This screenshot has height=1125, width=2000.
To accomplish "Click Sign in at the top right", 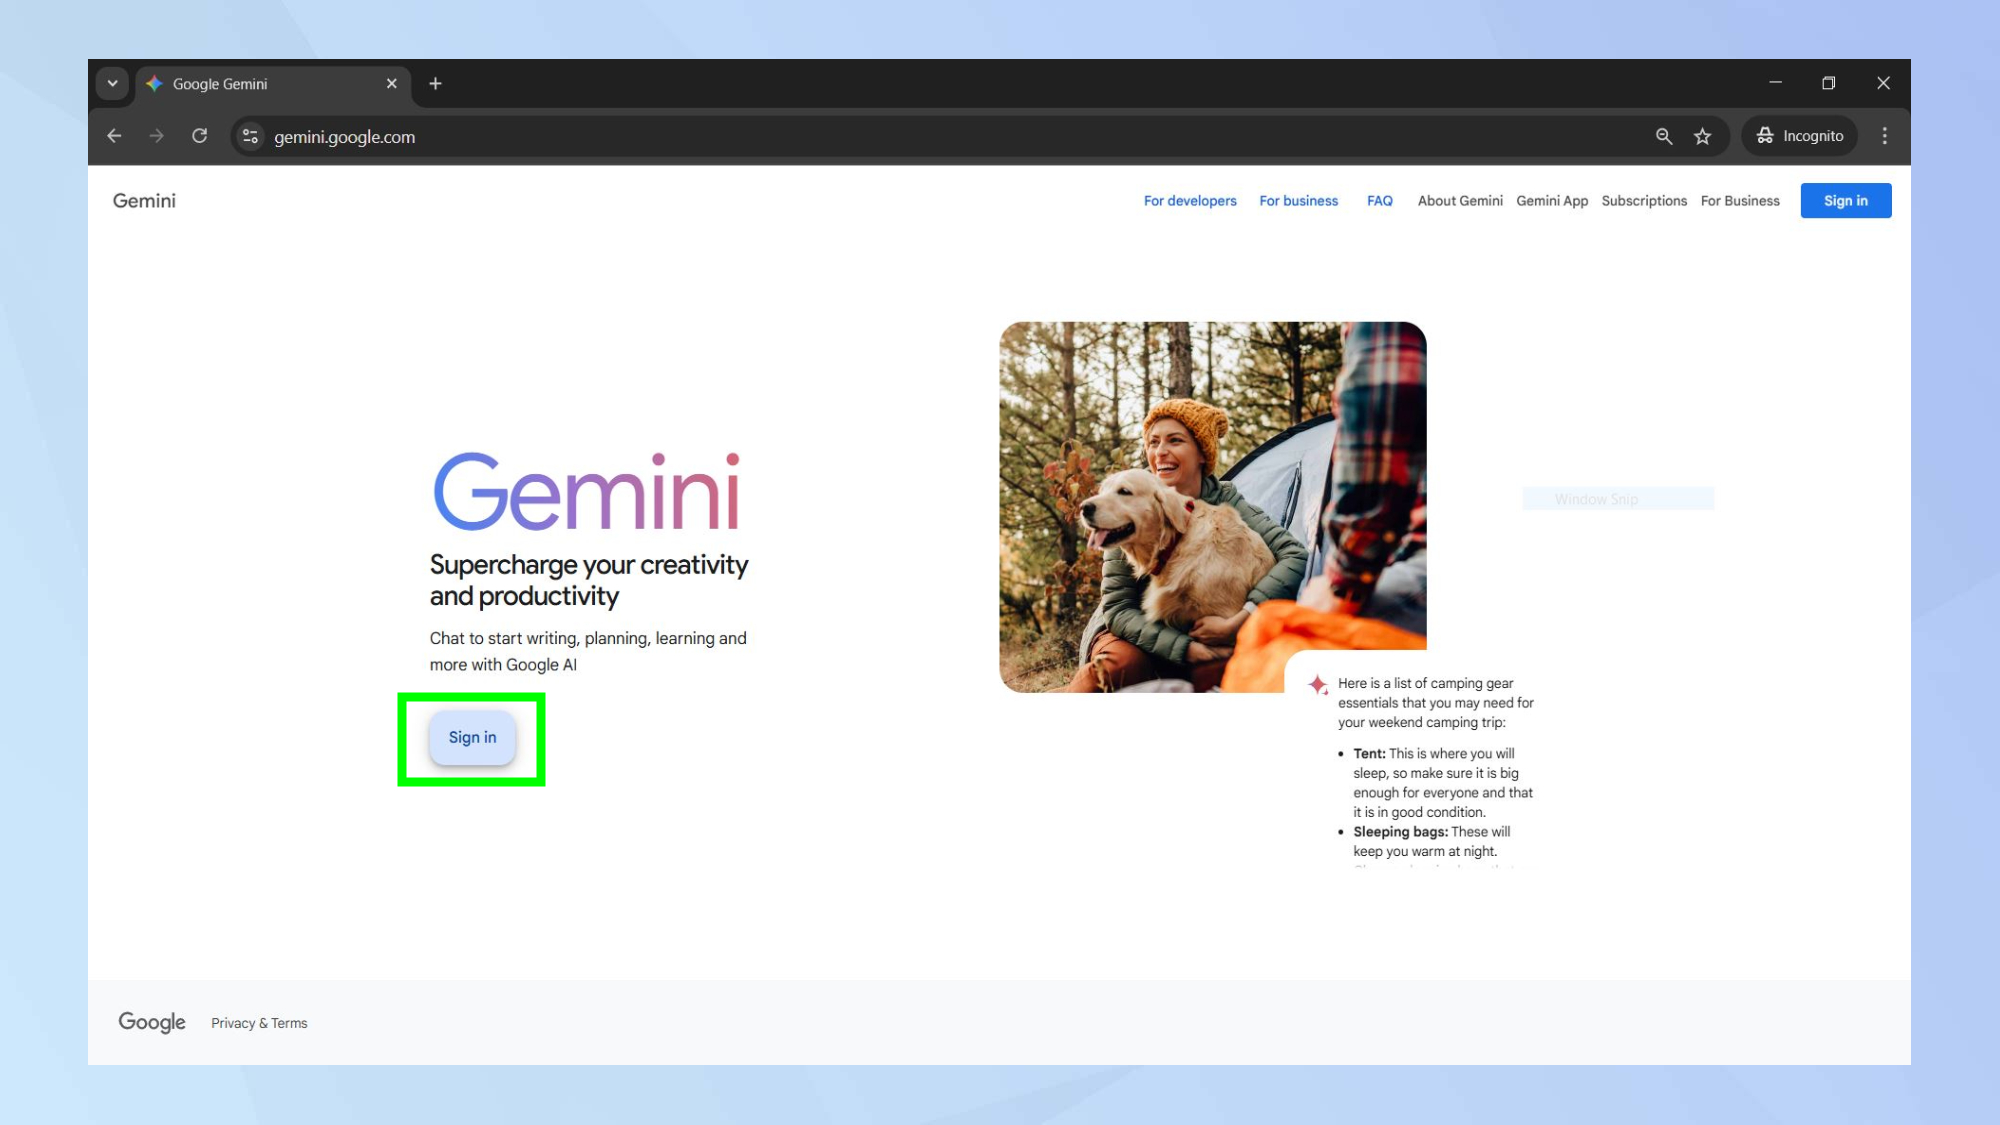I will [x=1845, y=200].
